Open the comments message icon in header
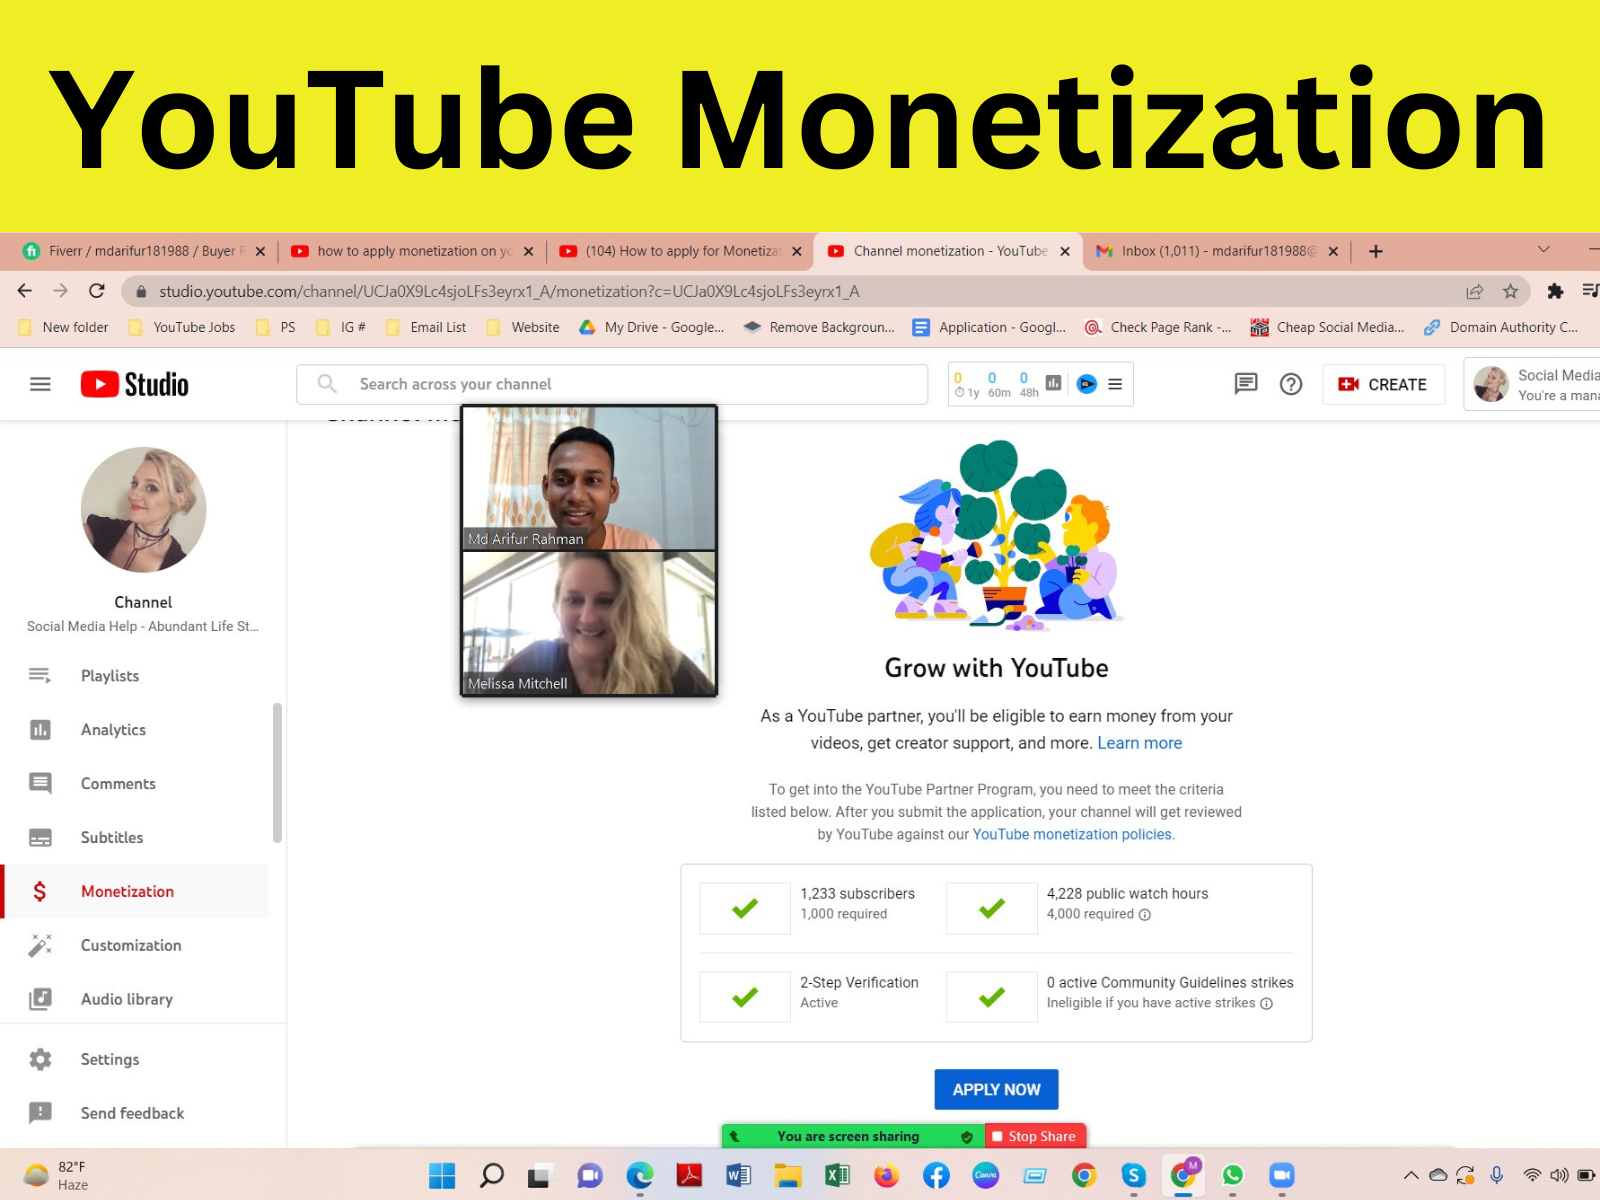This screenshot has width=1600, height=1200. 1245,384
